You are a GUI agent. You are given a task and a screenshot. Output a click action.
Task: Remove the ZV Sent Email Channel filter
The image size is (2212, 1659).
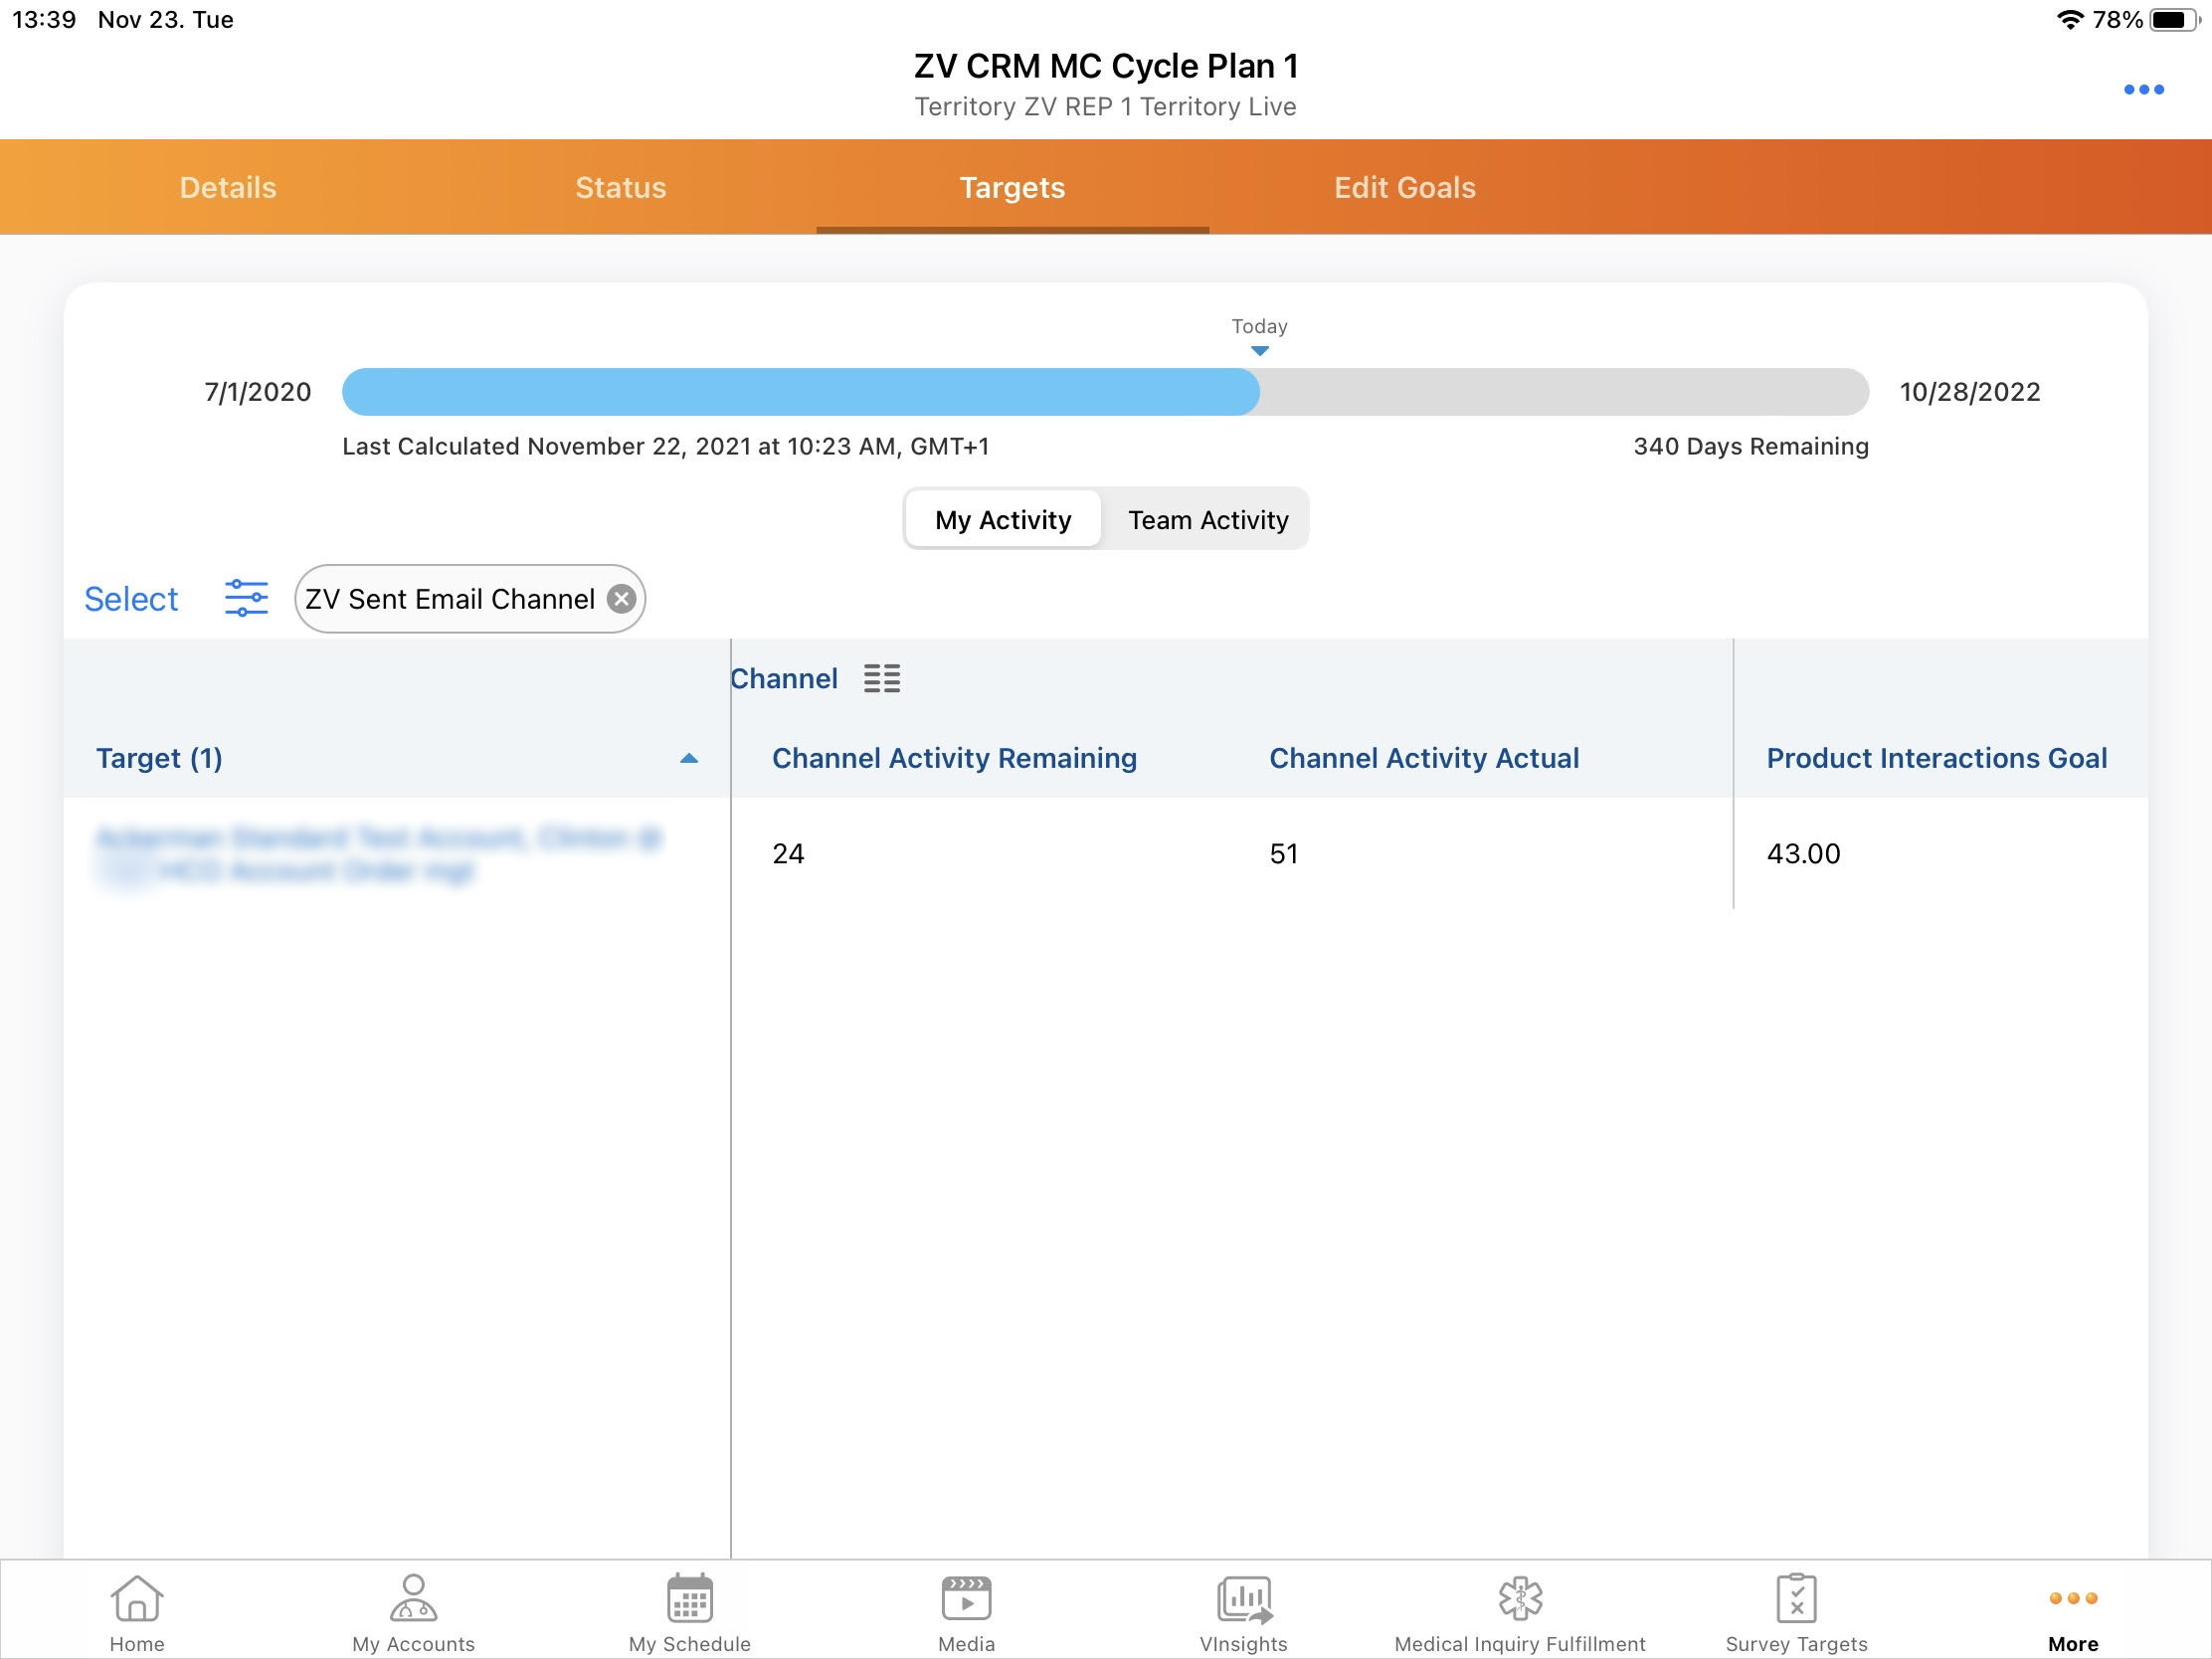point(621,598)
